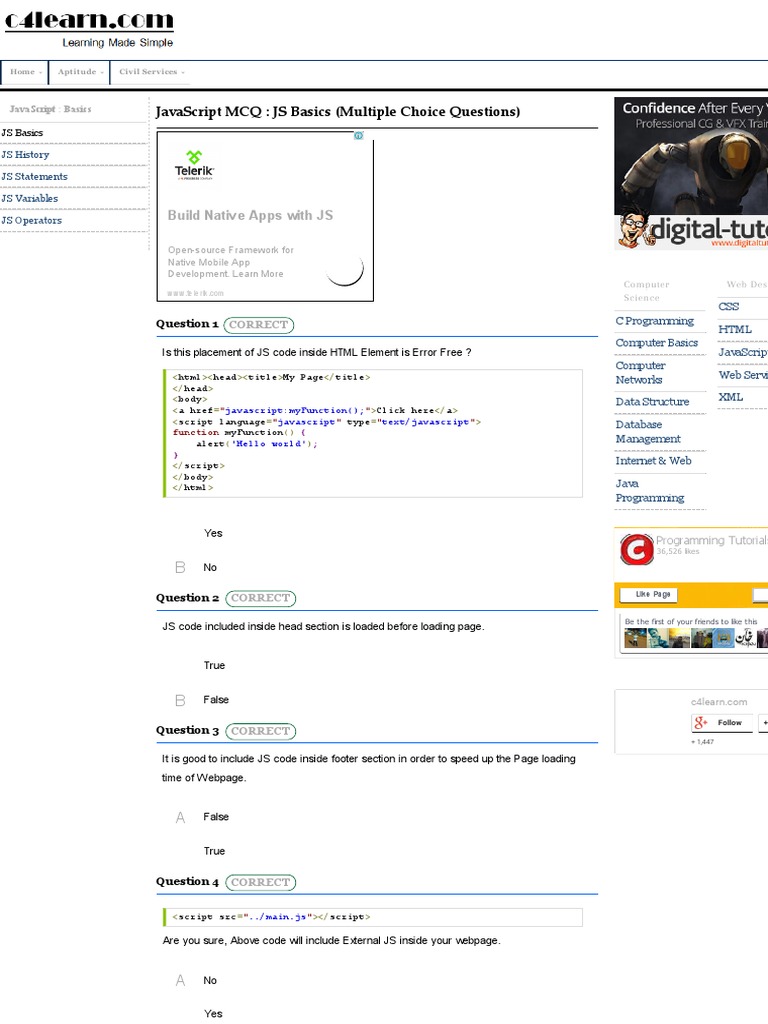Click CORRECT badge next to Question 2
Viewport: 768px width, 1024px height.
pos(261,598)
